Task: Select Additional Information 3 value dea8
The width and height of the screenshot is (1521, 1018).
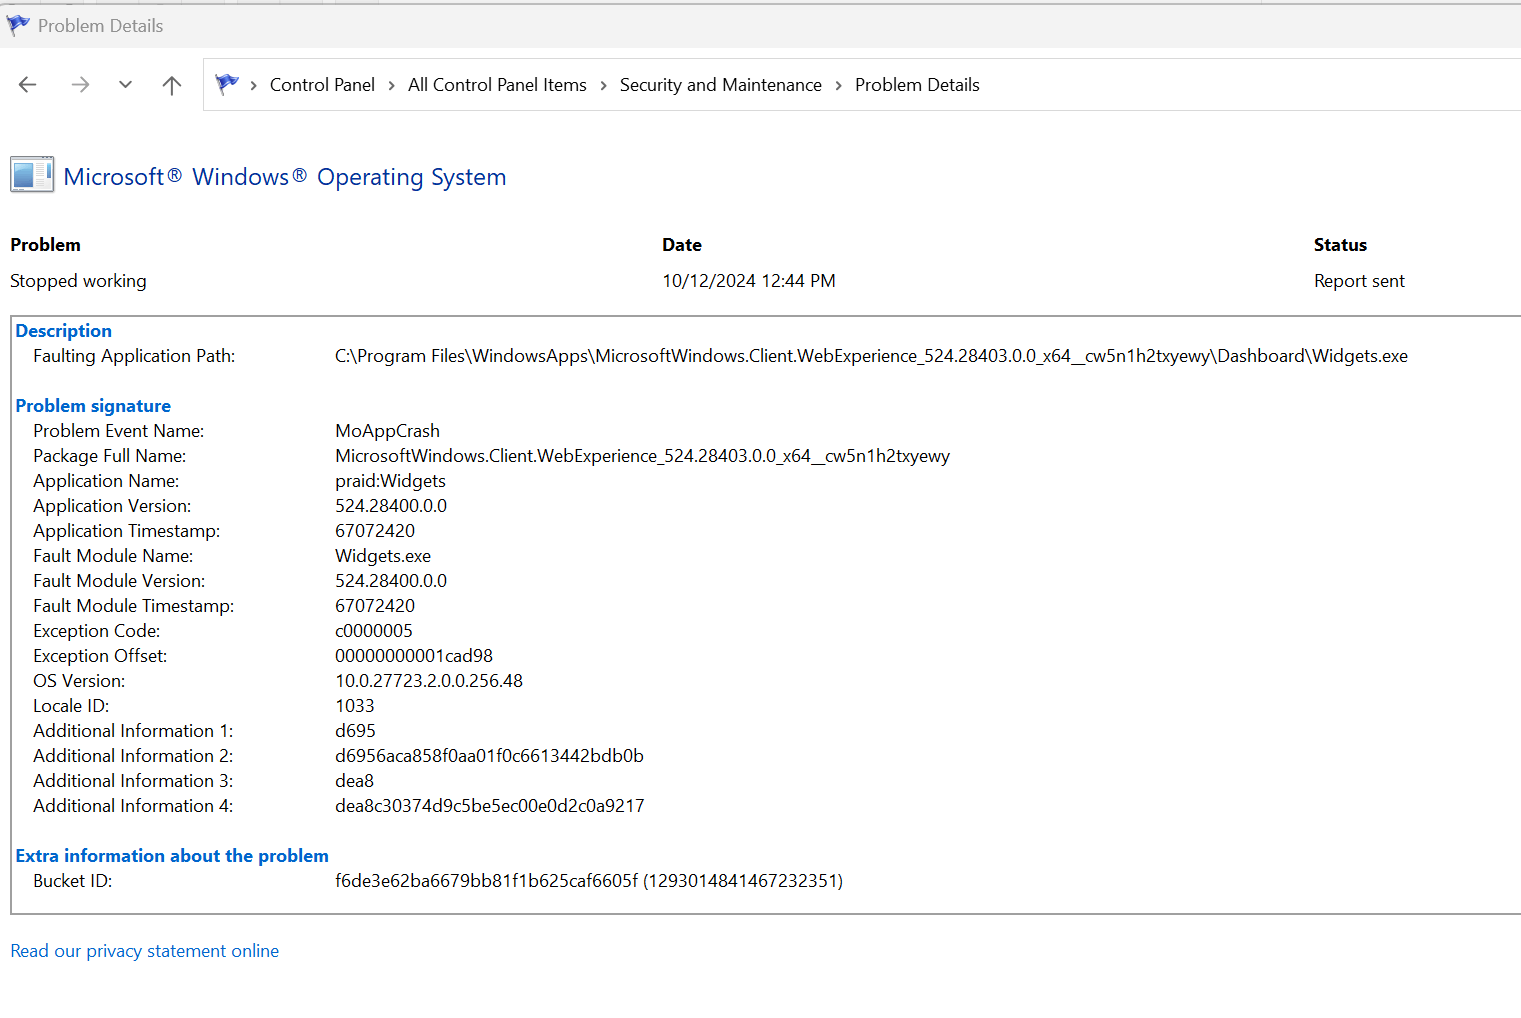Action: click(x=354, y=781)
